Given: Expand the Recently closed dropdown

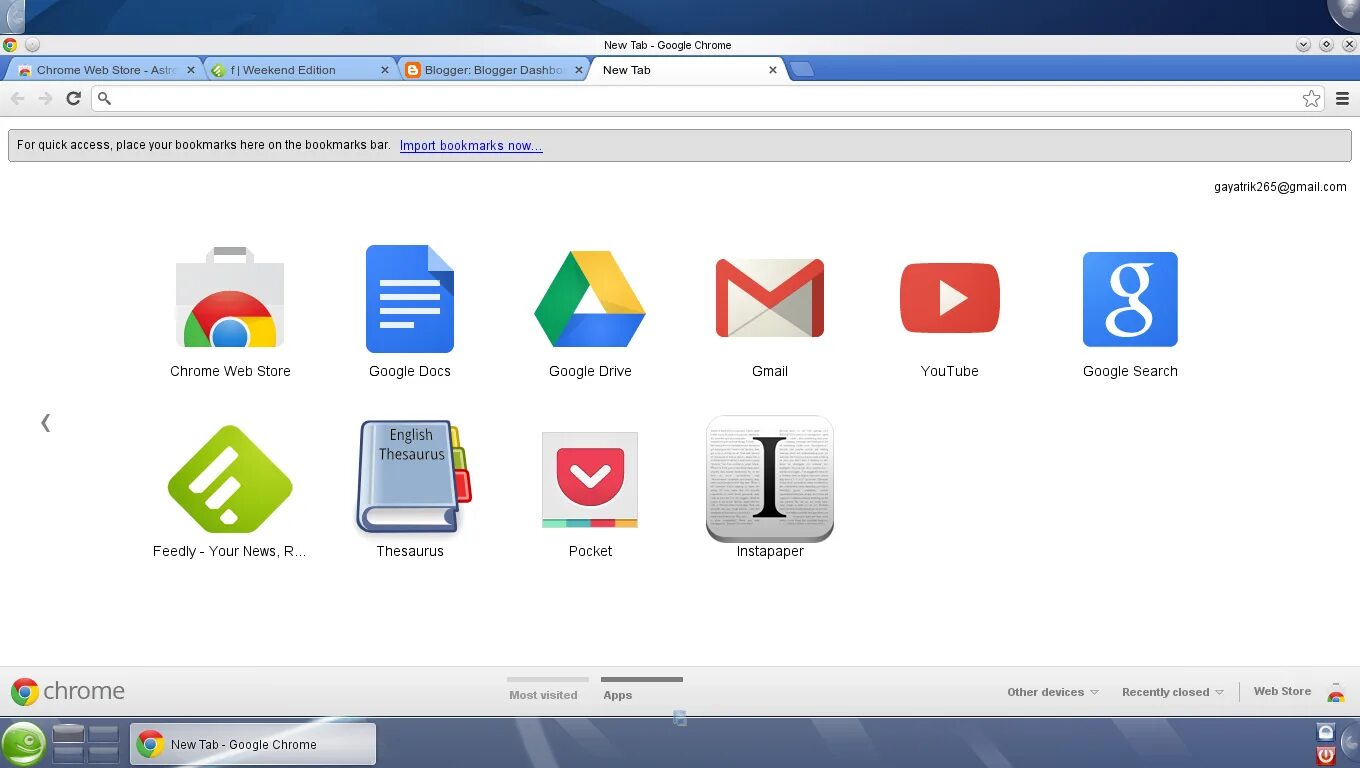Looking at the screenshot, I should coord(1172,692).
